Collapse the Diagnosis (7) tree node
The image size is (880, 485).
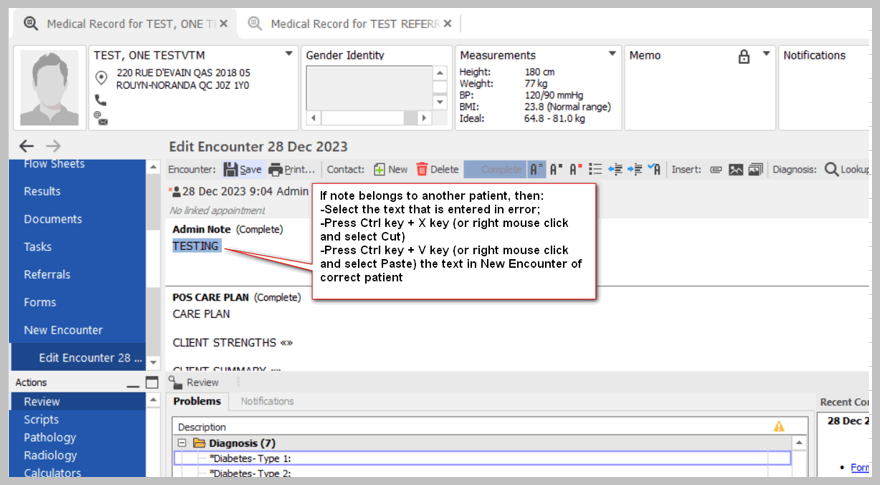(x=183, y=443)
